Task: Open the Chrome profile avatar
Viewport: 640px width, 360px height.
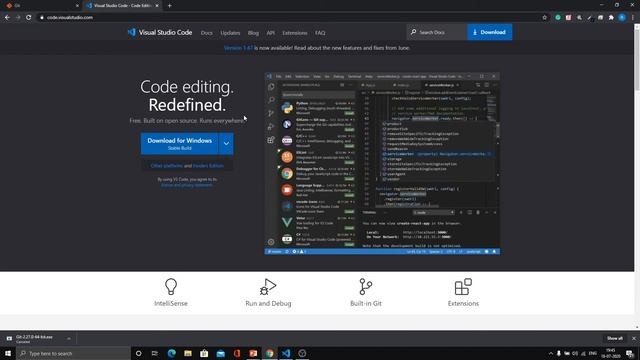Action: pos(622,18)
